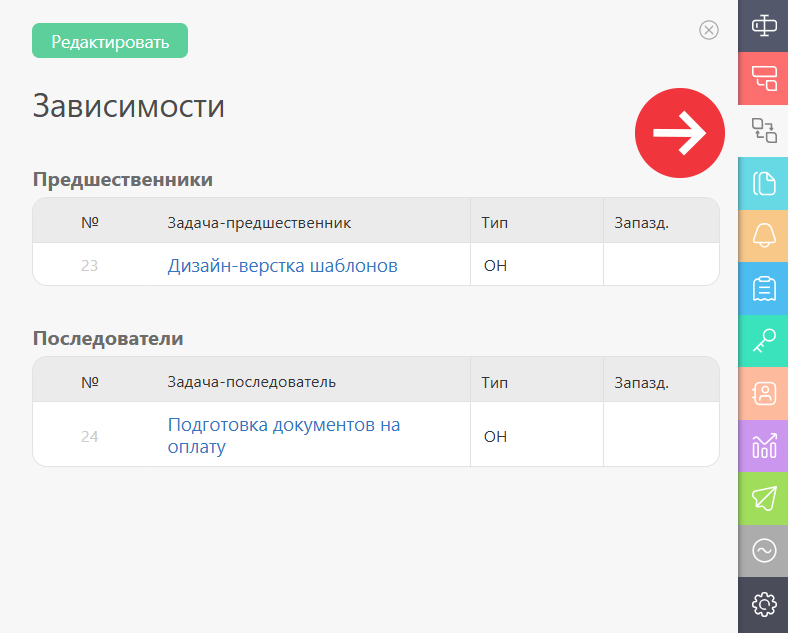Open link Подготовка документов на оплату
The width and height of the screenshot is (788, 633).
pos(283,436)
